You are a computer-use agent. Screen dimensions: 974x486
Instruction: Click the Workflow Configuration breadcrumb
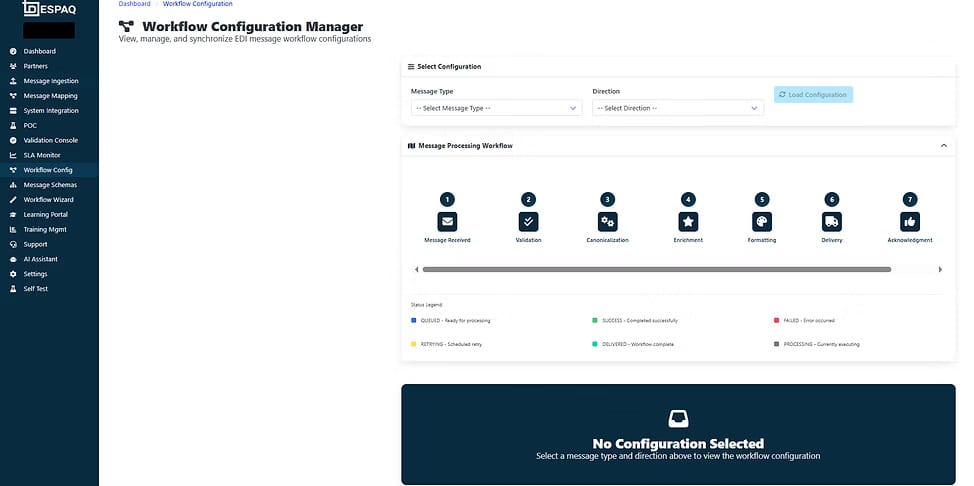[x=198, y=4]
